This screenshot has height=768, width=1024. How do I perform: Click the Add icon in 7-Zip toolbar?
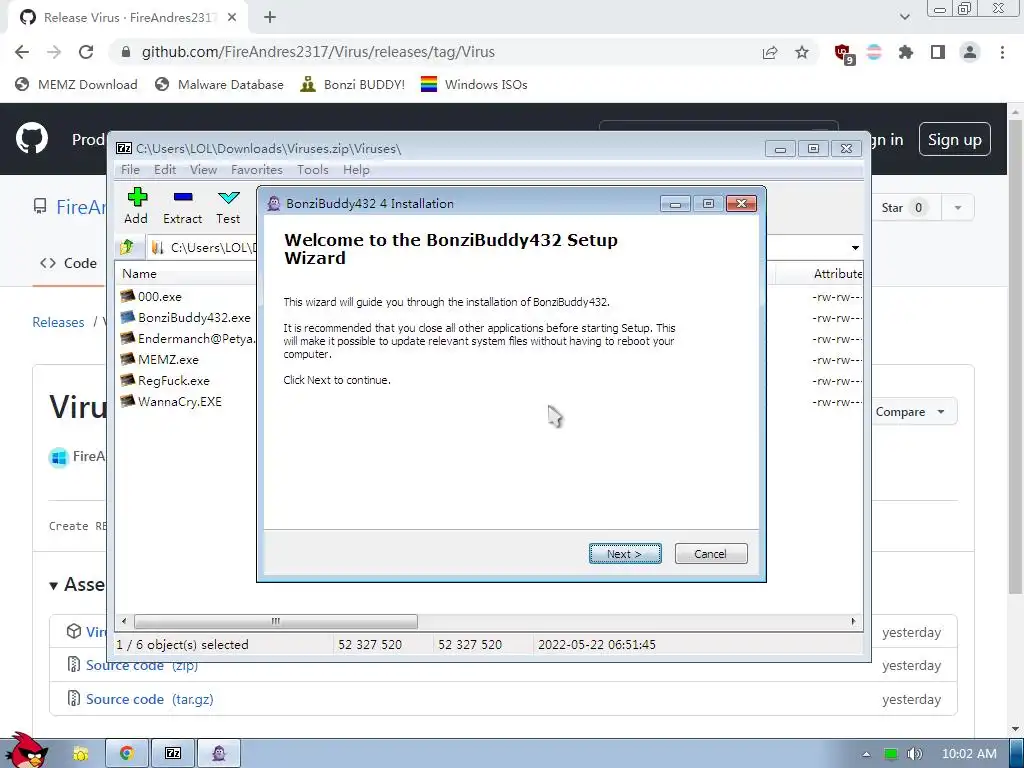click(136, 206)
